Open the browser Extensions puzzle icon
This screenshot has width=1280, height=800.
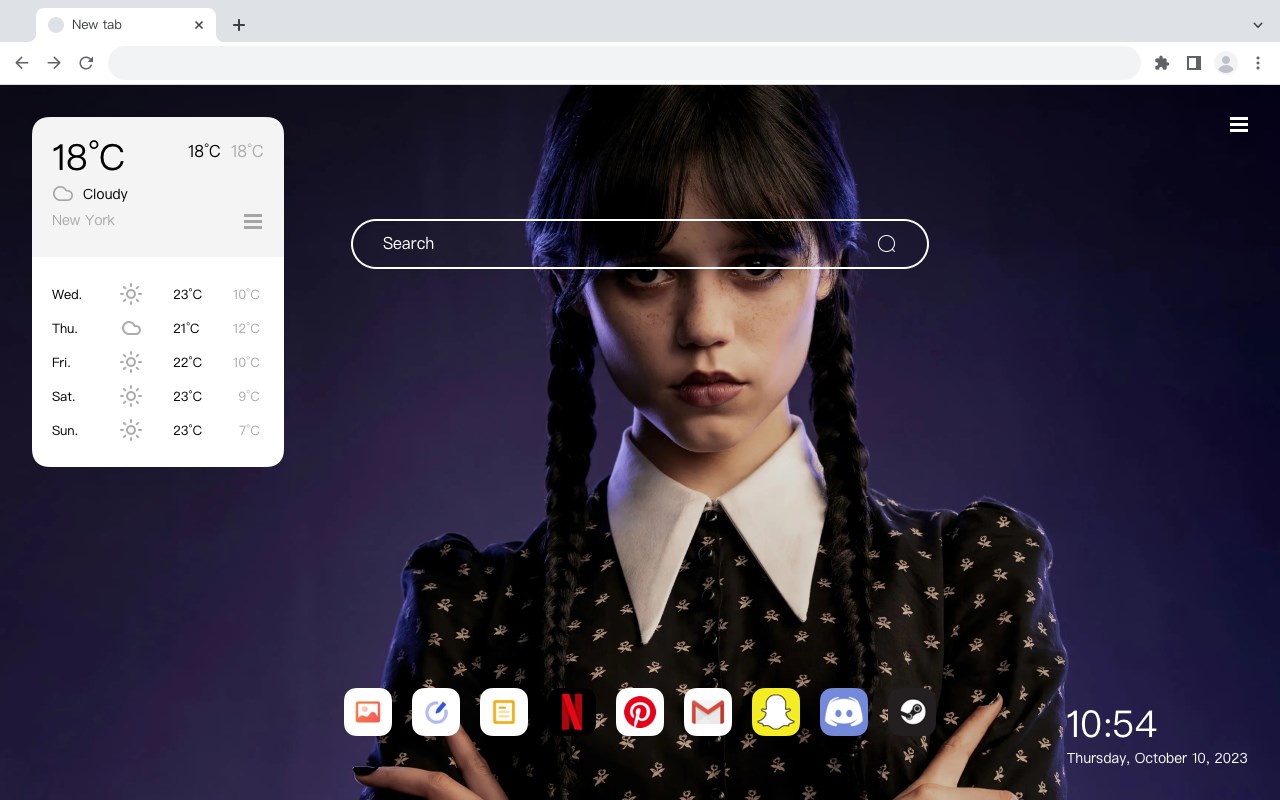click(1161, 63)
